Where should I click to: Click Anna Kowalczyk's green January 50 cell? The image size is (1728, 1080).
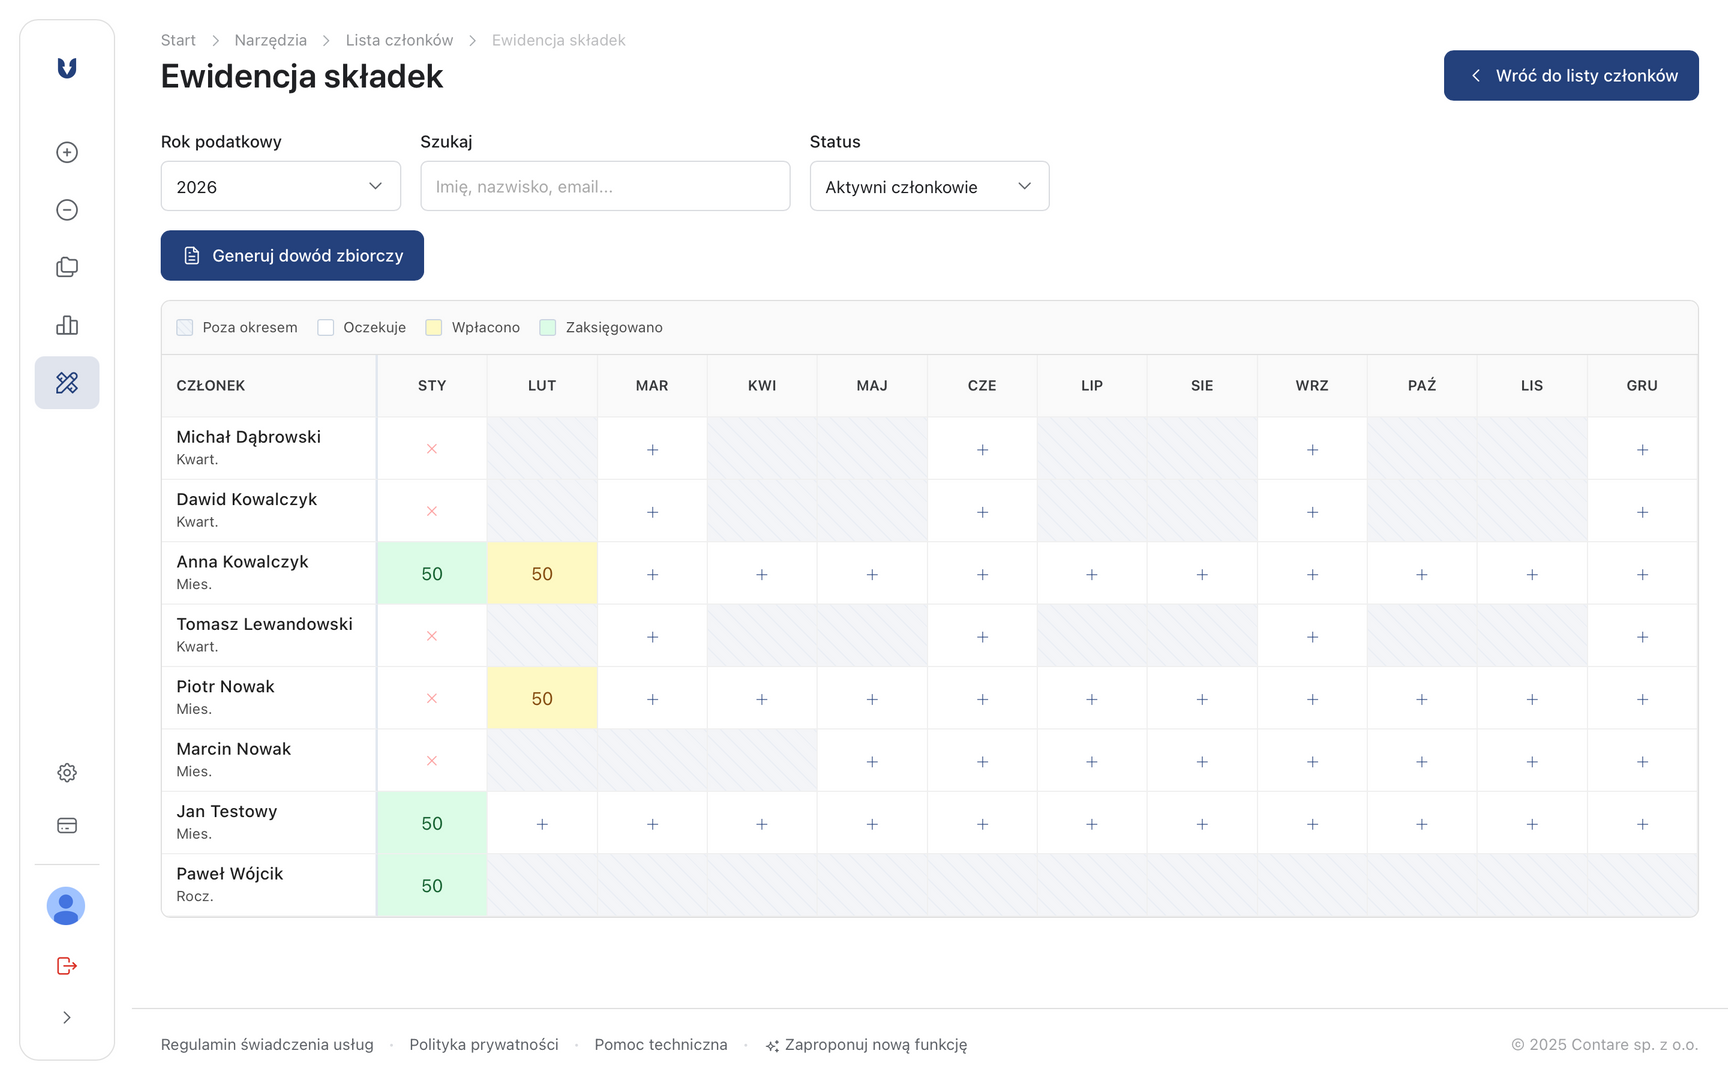tap(432, 574)
